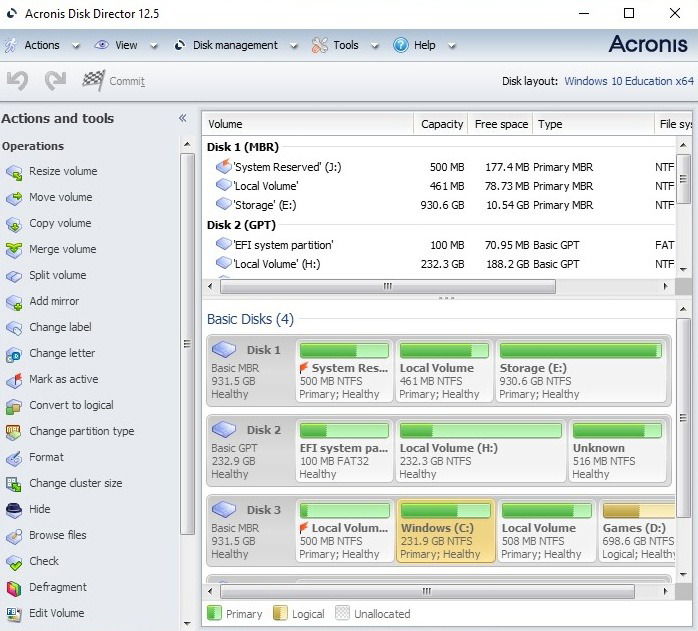Click the Disk 2 drive icon
The height and width of the screenshot is (631, 698).
click(224, 430)
